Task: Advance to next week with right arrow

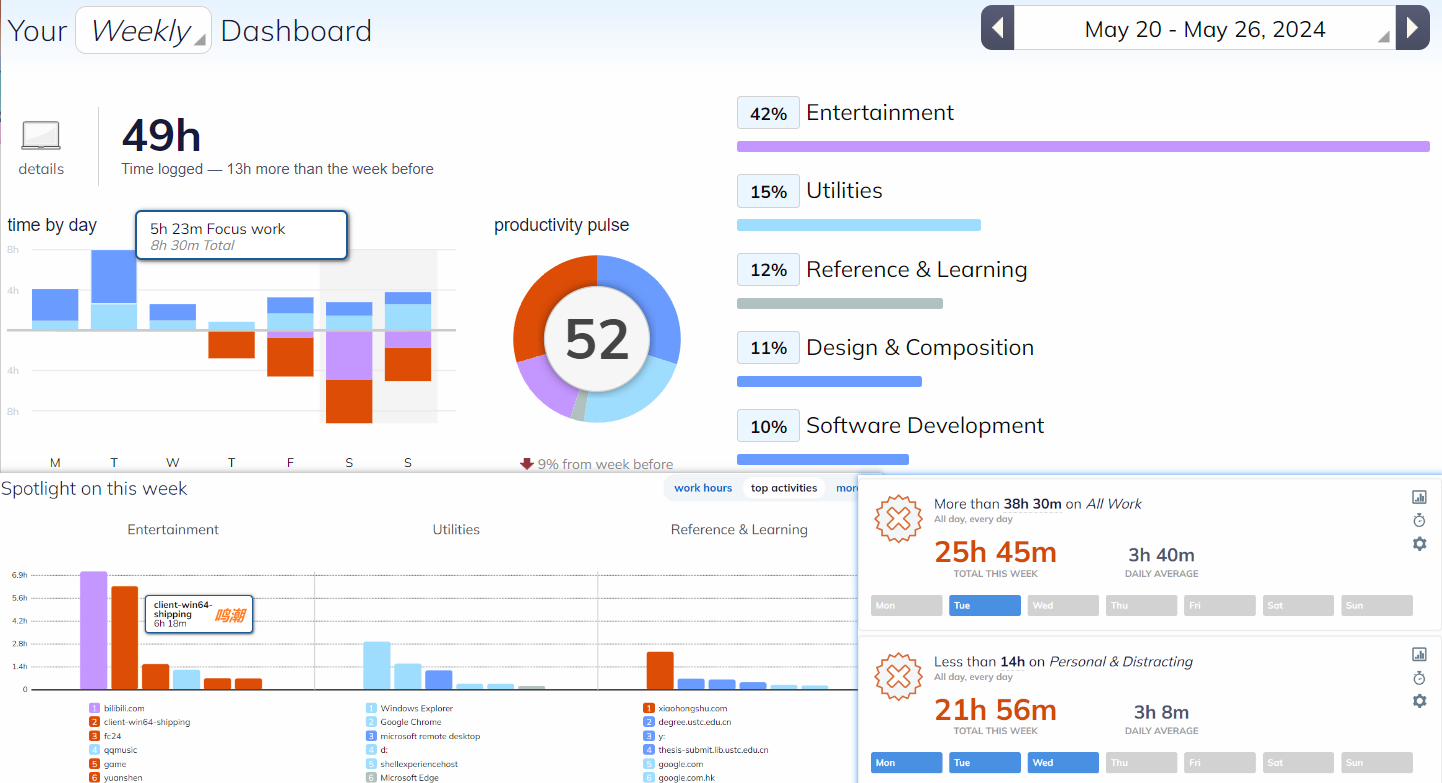Action: (1411, 28)
